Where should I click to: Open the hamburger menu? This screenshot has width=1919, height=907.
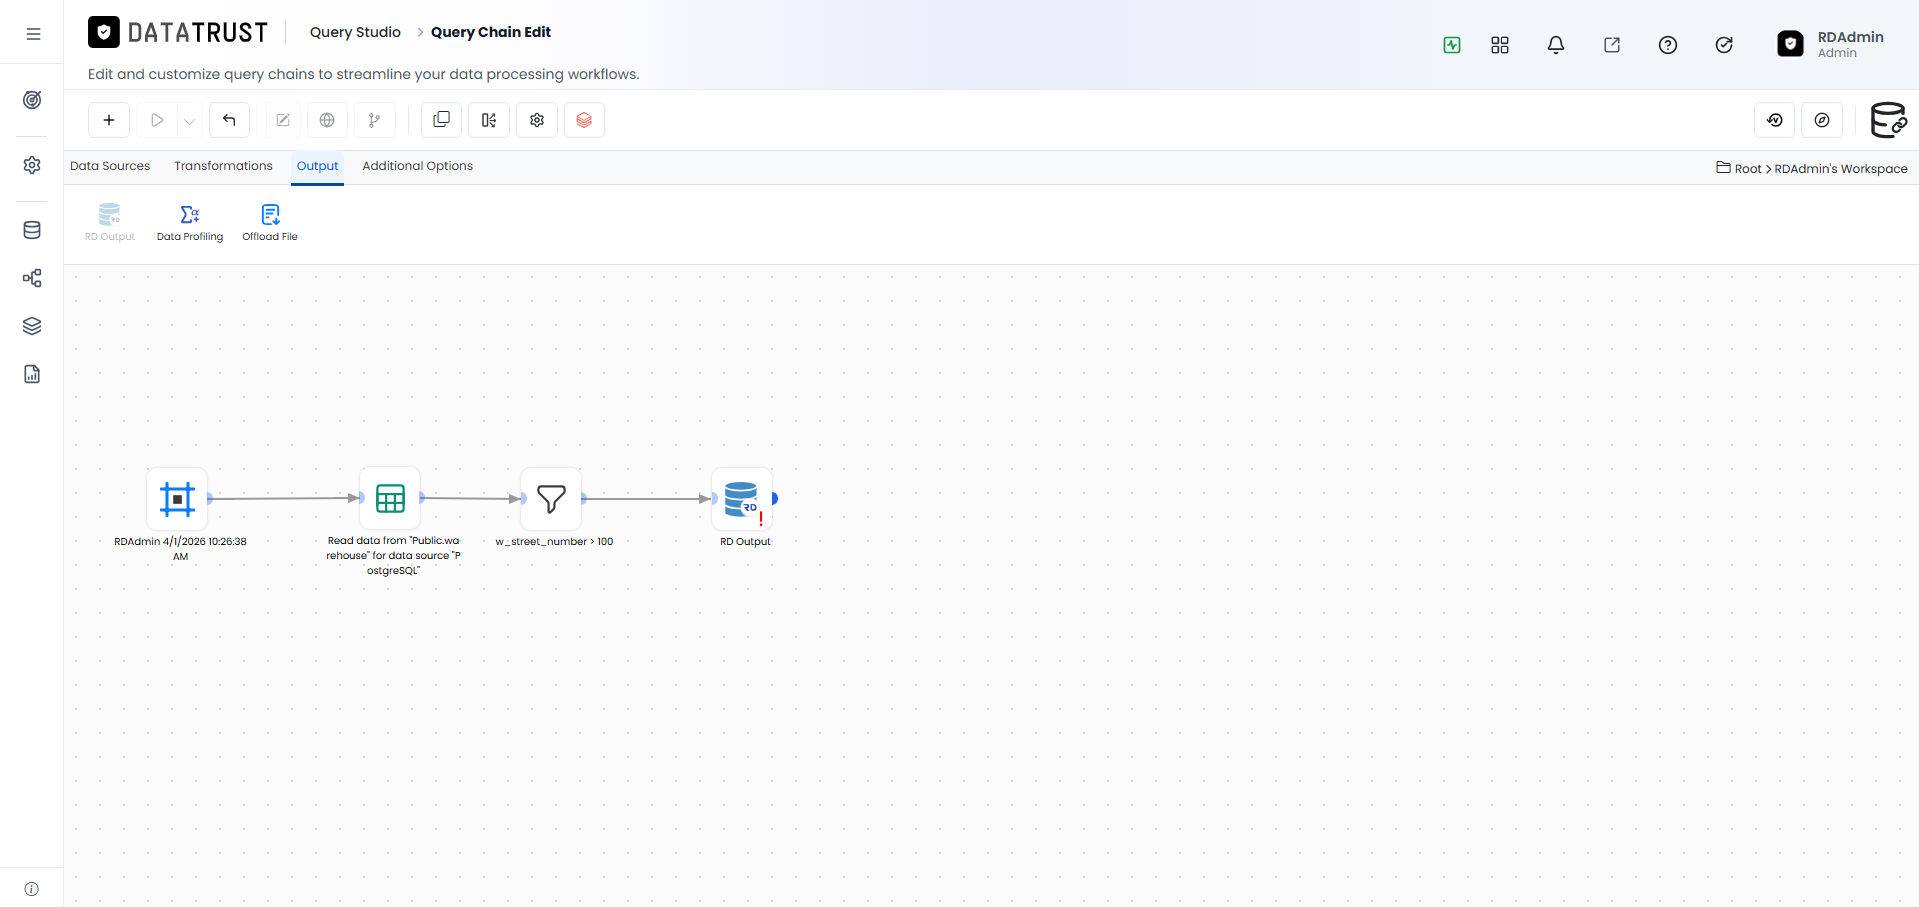[x=33, y=34]
